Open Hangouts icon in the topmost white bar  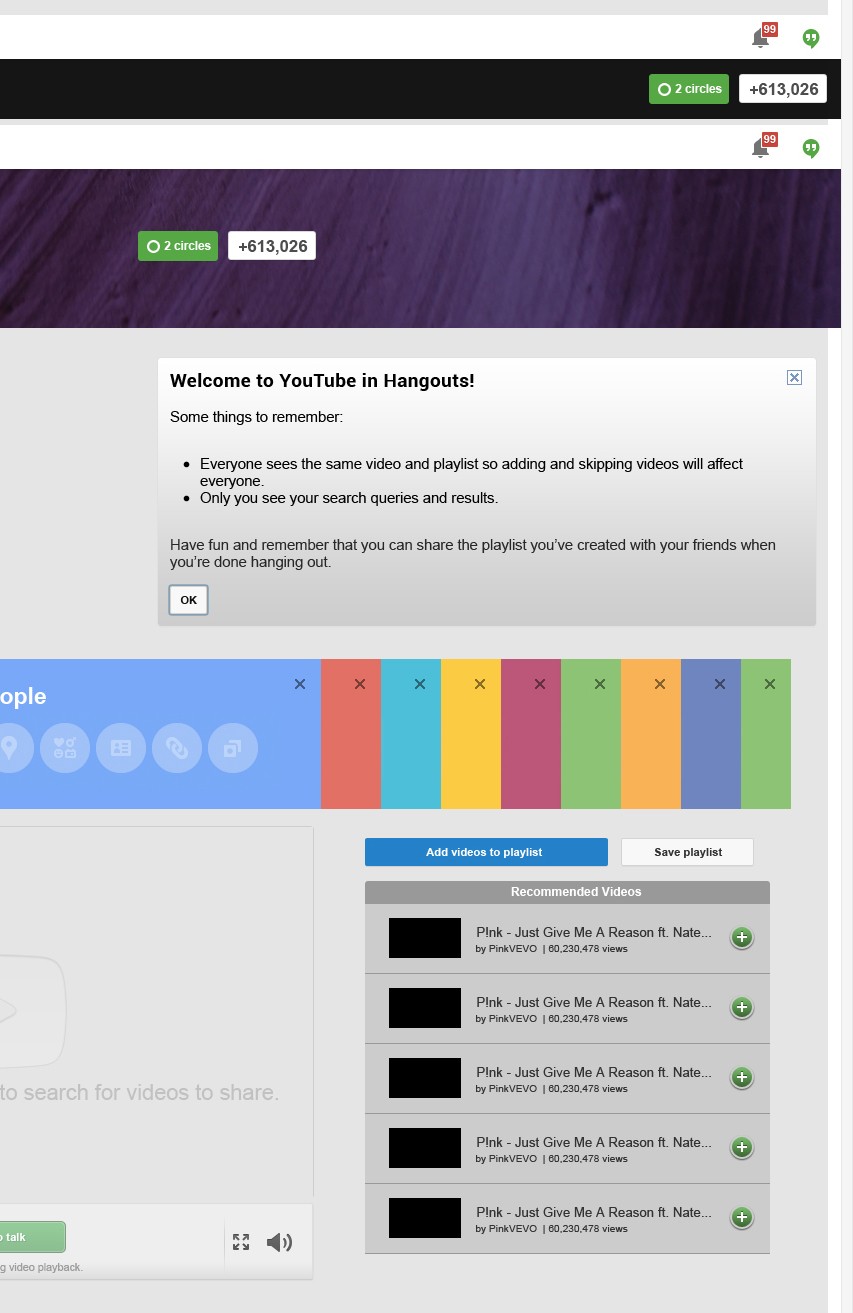point(811,38)
